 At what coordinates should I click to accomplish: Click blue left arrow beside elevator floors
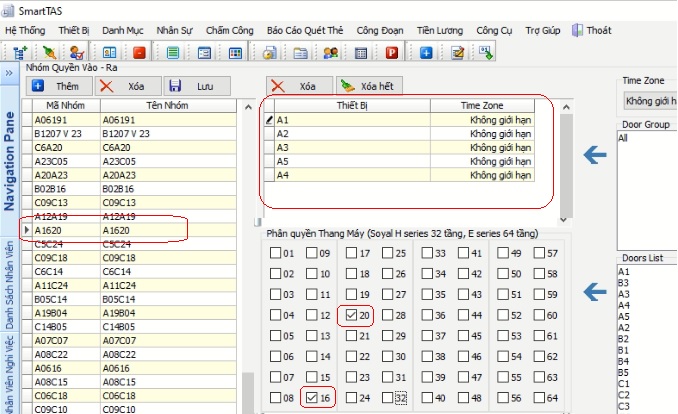[596, 291]
